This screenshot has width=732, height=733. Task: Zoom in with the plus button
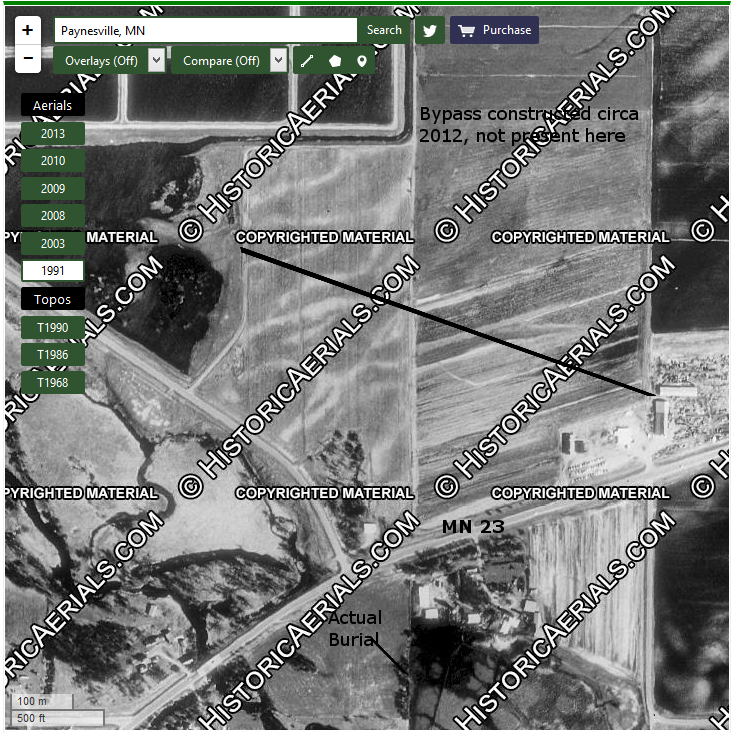pos(27,30)
